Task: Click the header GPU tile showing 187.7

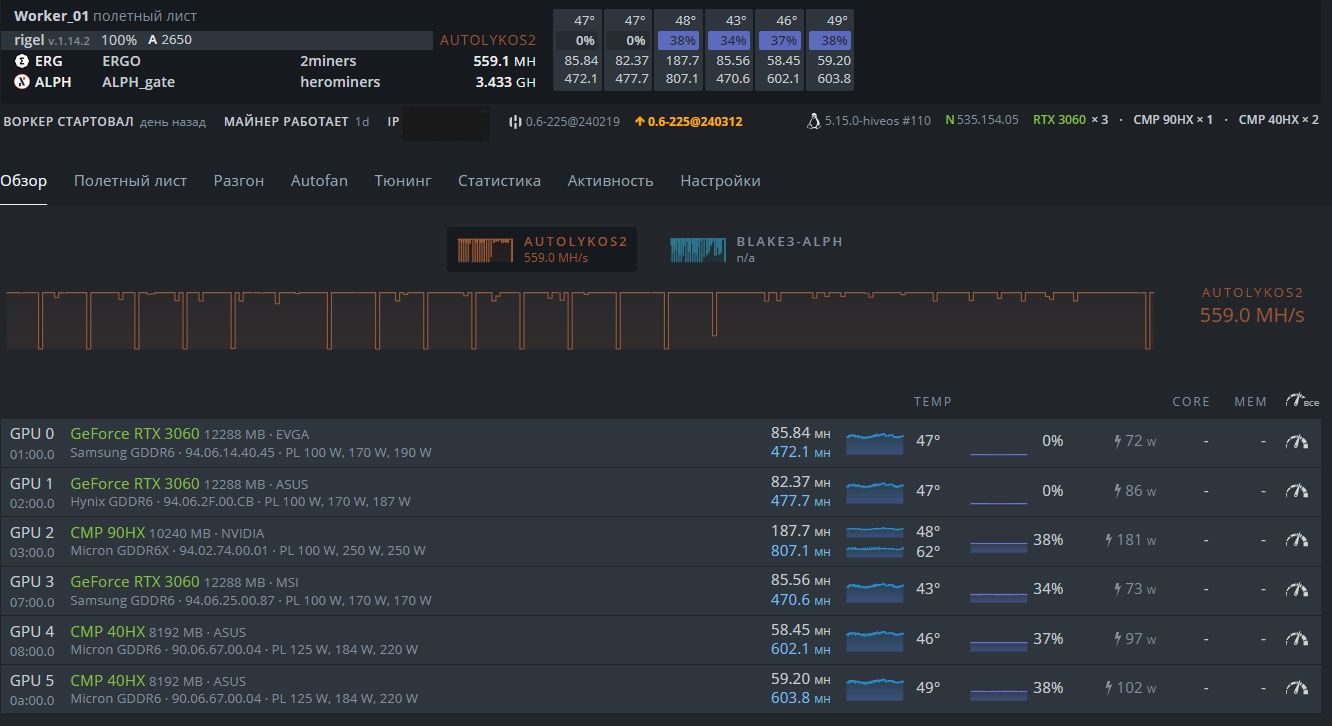Action: tap(679, 50)
